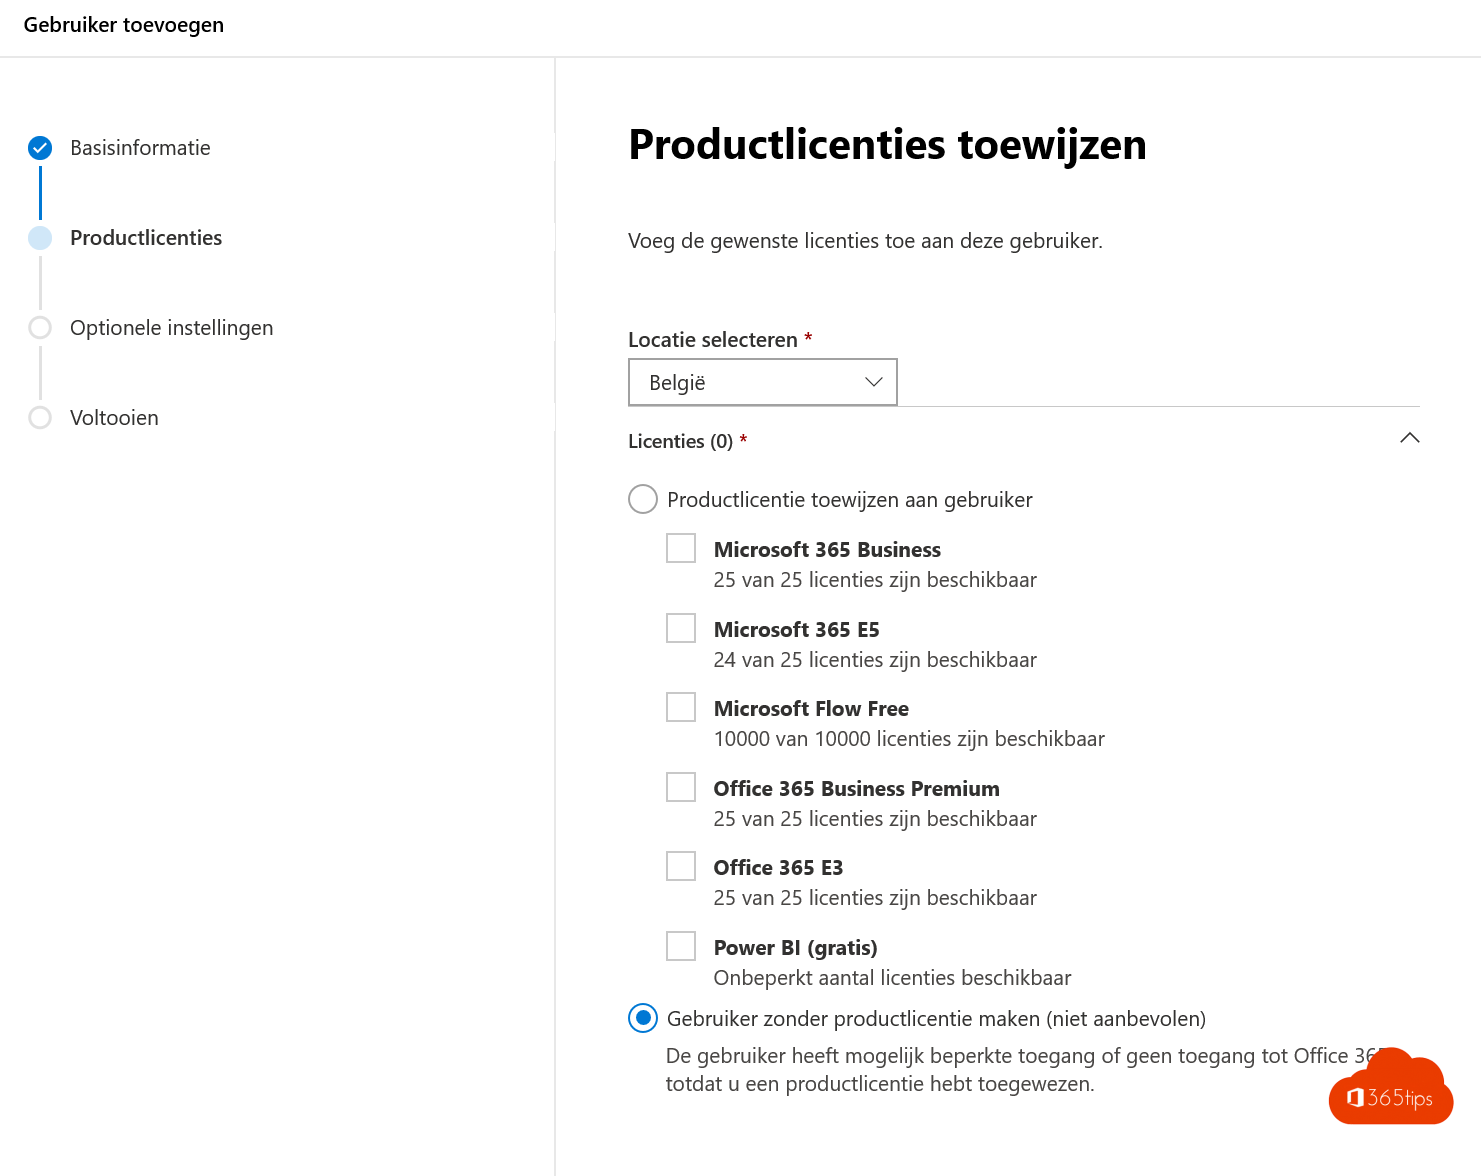Image resolution: width=1481 pixels, height=1176 pixels.
Task: Click the Voltooien step circle
Action: click(40, 418)
